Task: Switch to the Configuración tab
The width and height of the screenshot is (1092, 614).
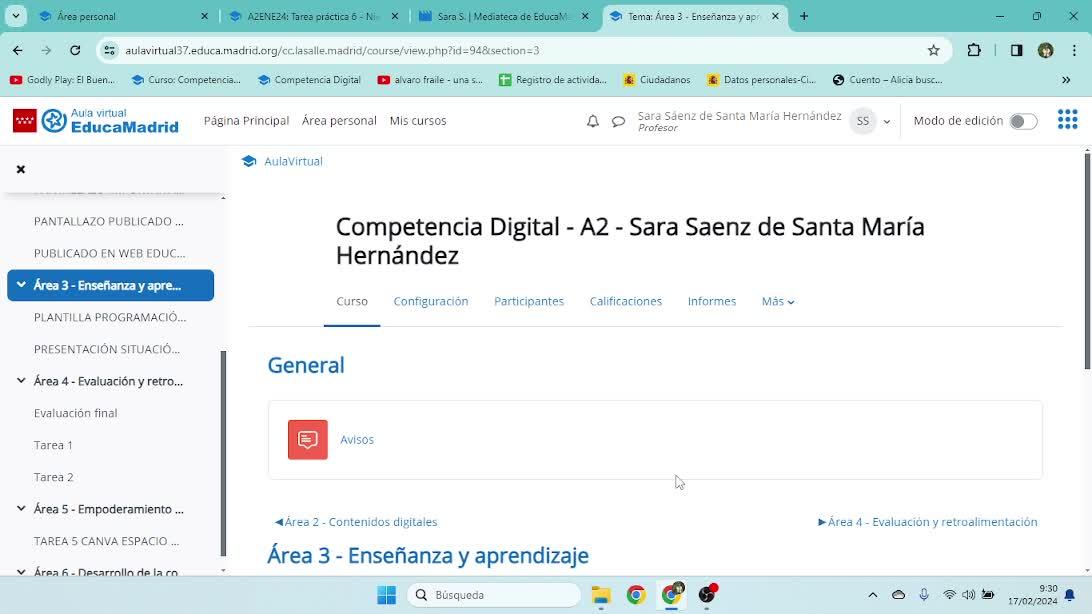Action: pyautogui.click(x=430, y=301)
